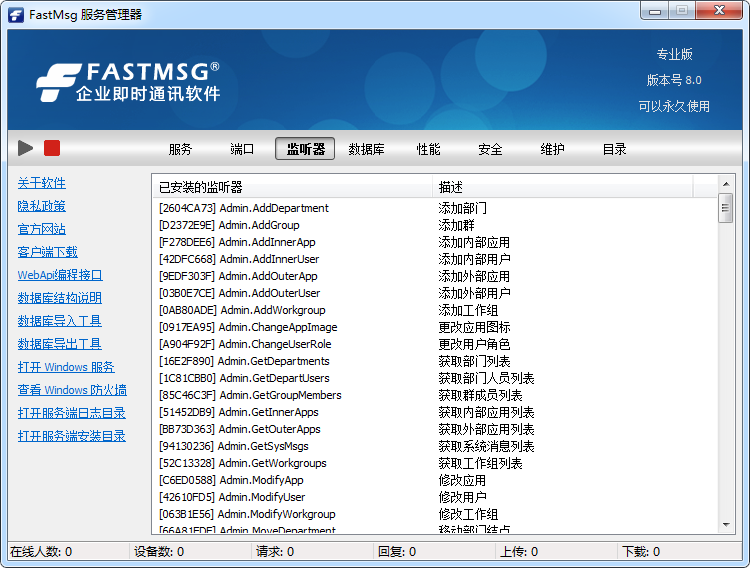Viewport: 750px width, 568px height.
Task: Select the Admin.AddInnerApp listener row
Action: click(x=434, y=242)
